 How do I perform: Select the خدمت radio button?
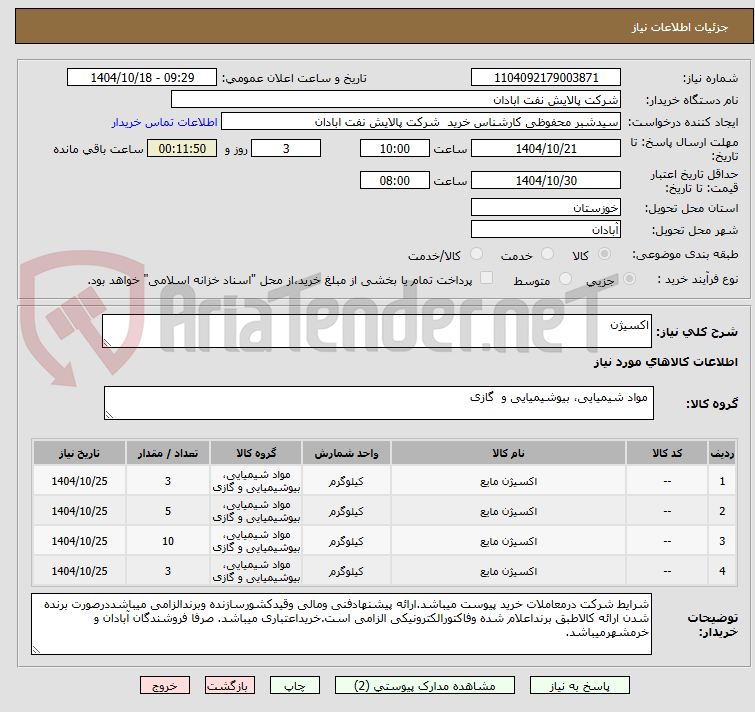click(547, 254)
